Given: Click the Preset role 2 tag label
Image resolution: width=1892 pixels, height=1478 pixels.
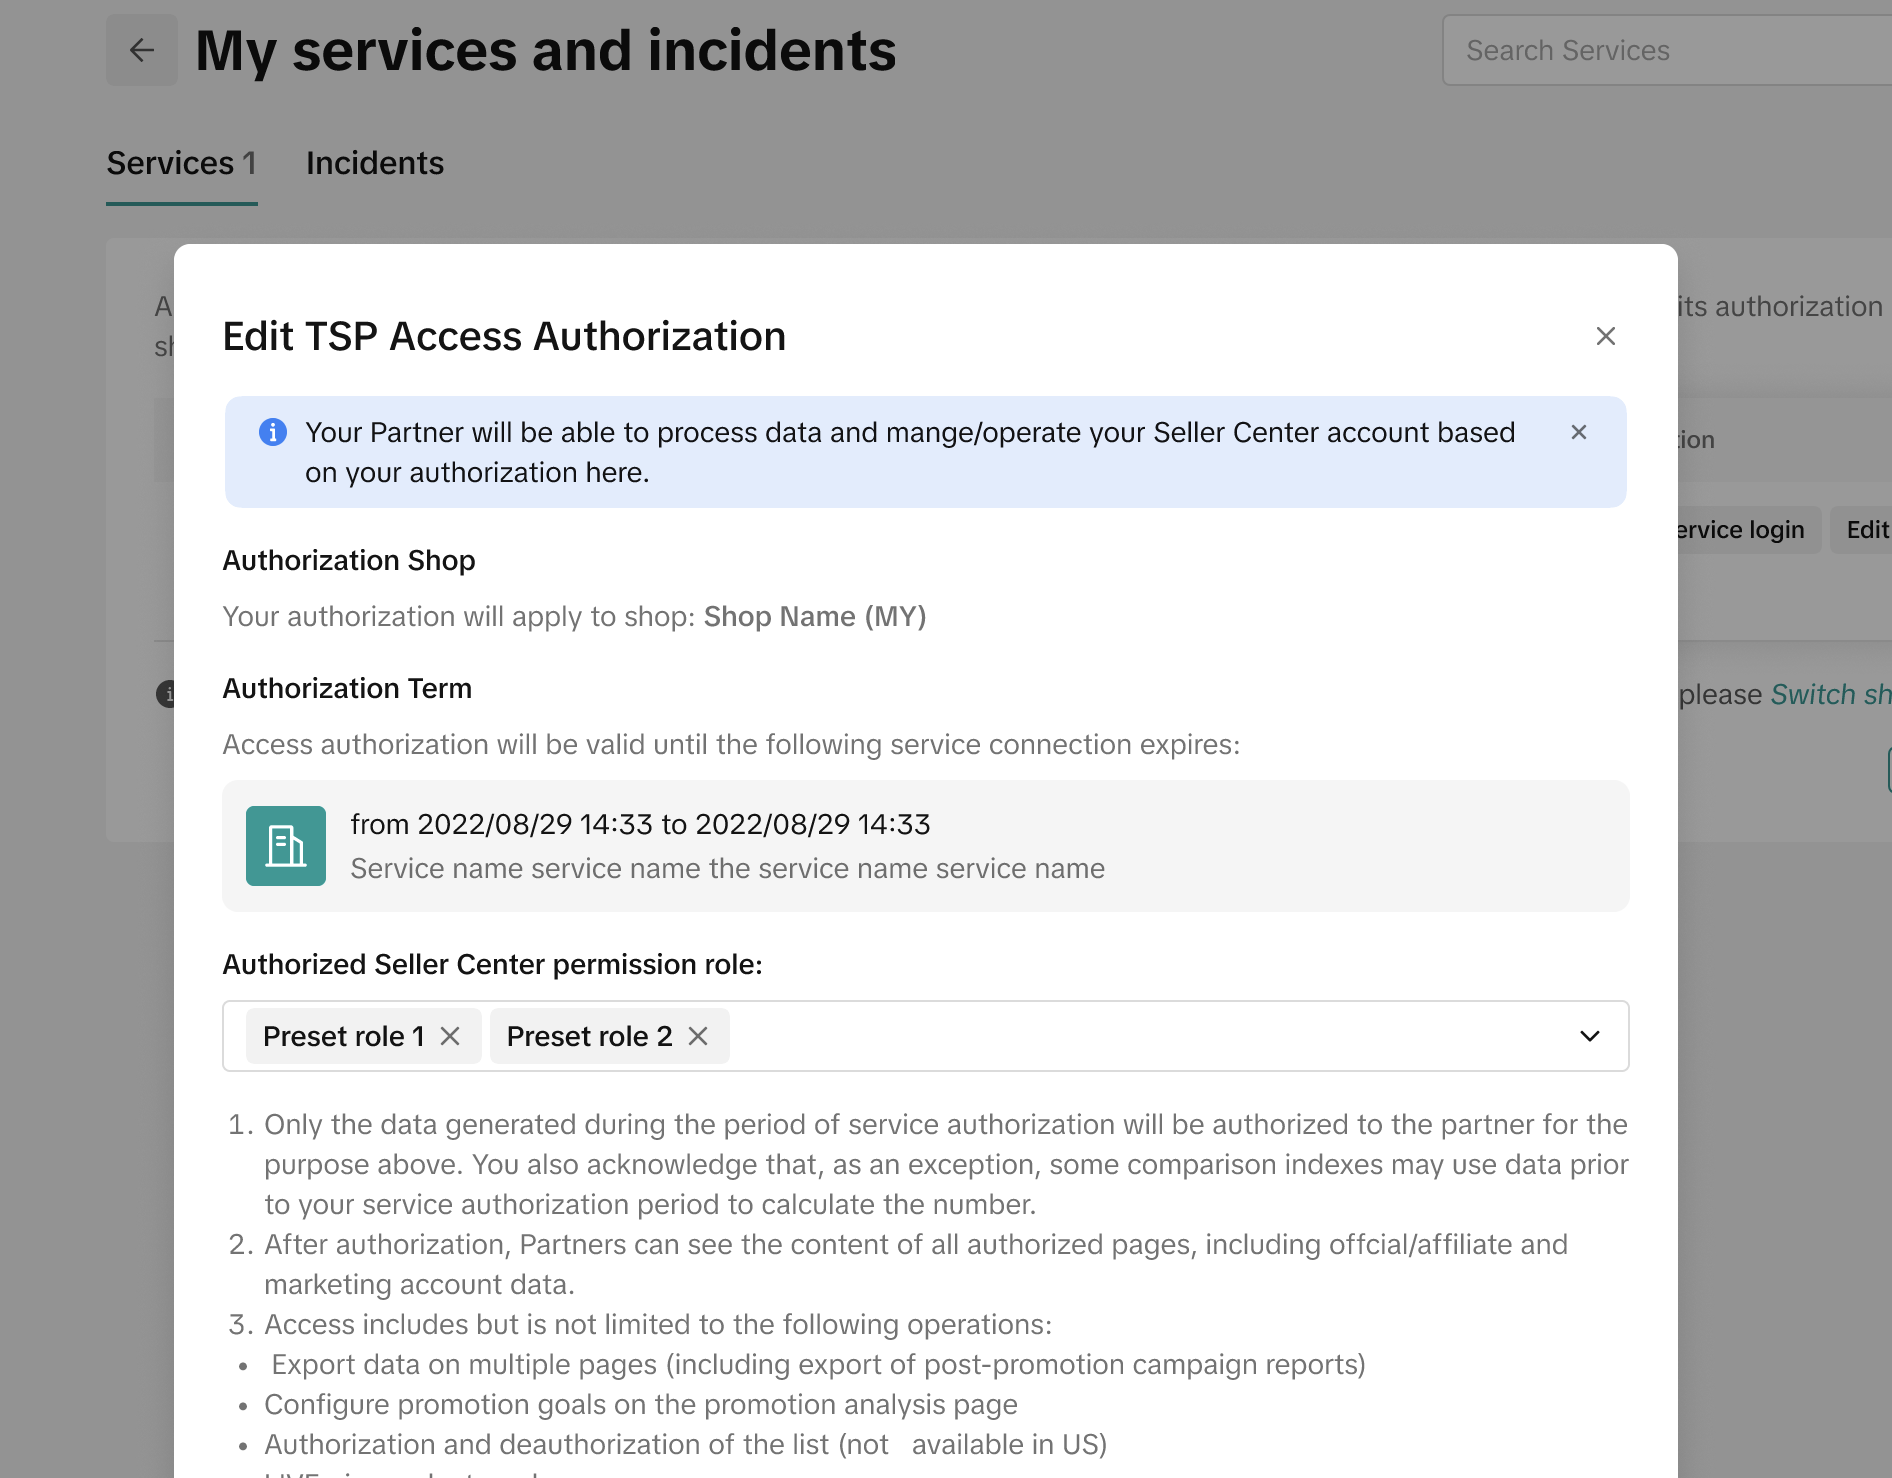Looking at the screenshot, I should click(589, 1036).
